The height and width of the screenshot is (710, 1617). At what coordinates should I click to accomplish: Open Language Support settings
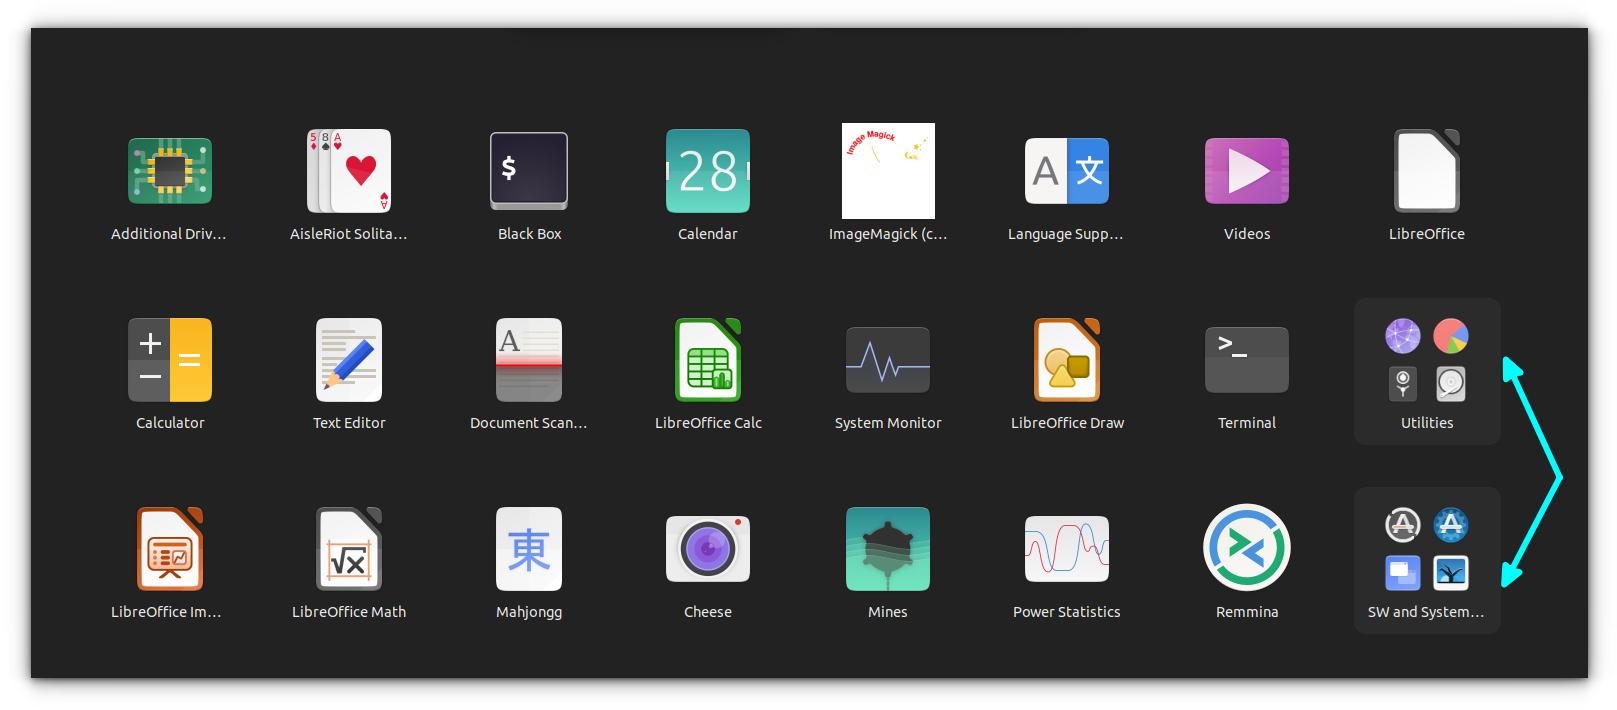[1067, 171]
